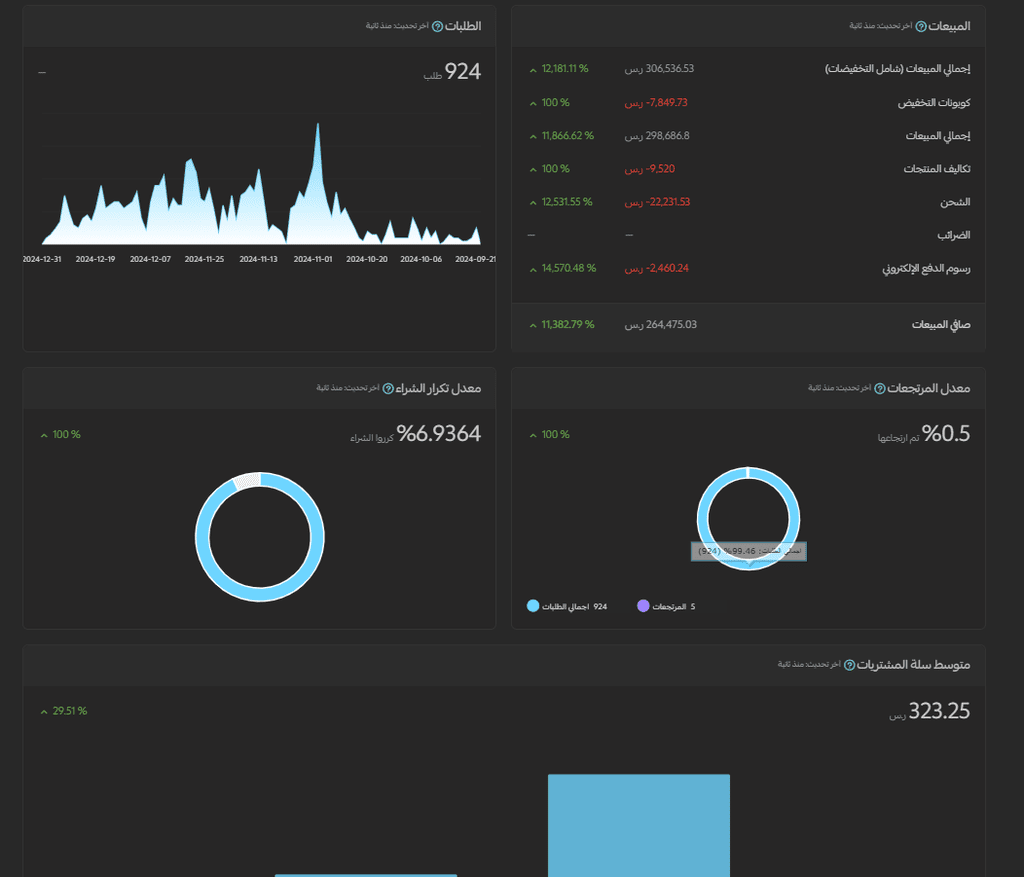The height and width of the screenshot is (877, 1024).
Task: Click the 99.46% (924) chart tooltip
Action: click(748, 551)
